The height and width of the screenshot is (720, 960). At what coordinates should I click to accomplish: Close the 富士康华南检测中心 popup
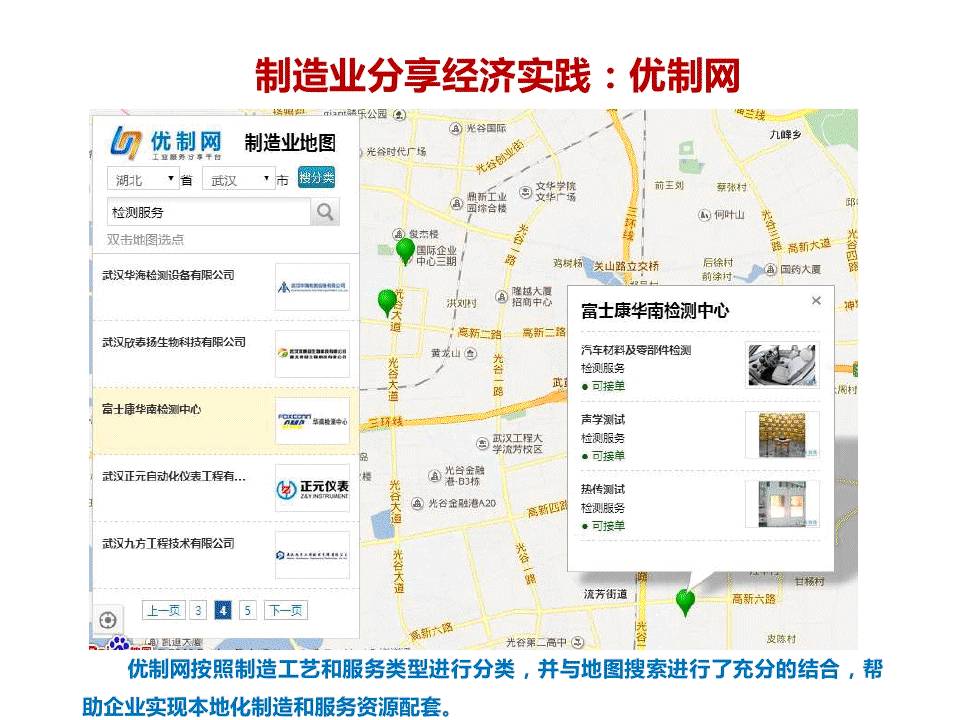pos(816,301)
